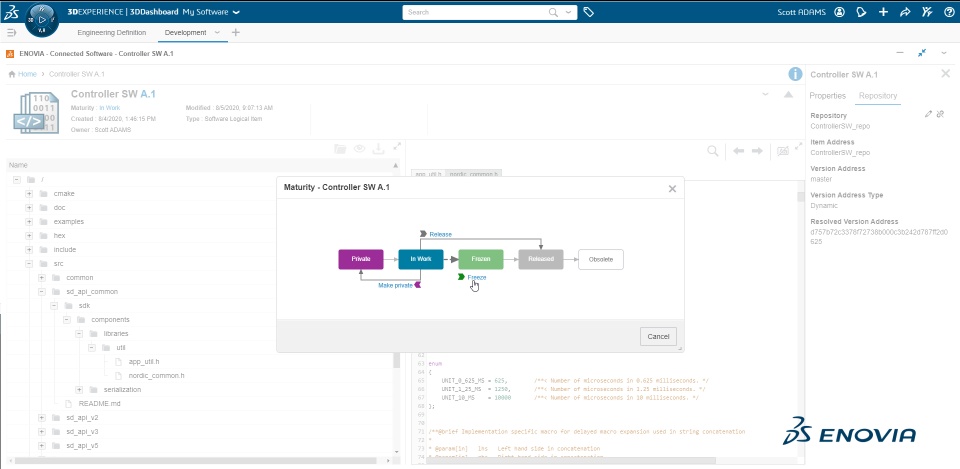Screen dimensions: 960x469
Task: Click the share arrow icon
Action: coord(905,12)
